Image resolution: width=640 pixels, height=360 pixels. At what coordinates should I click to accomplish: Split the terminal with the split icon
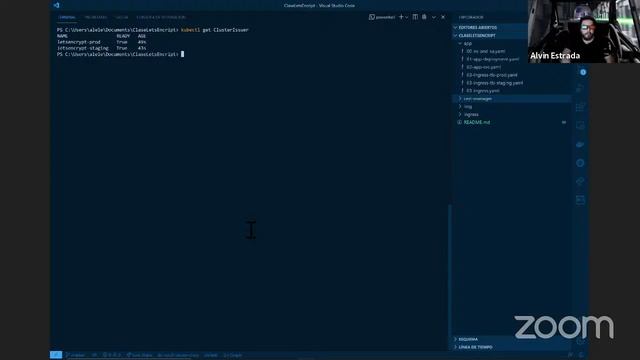click(415, 17)
